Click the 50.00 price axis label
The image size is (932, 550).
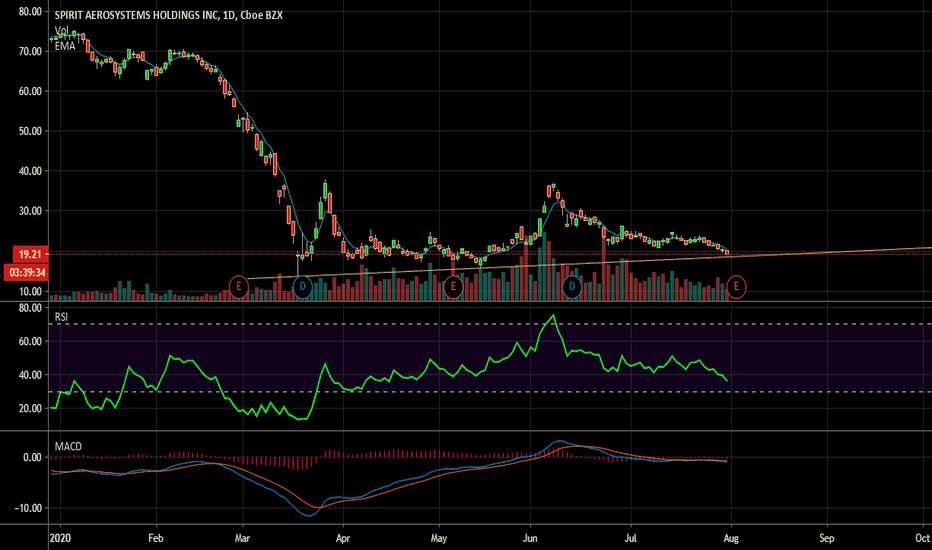[30, 131]
